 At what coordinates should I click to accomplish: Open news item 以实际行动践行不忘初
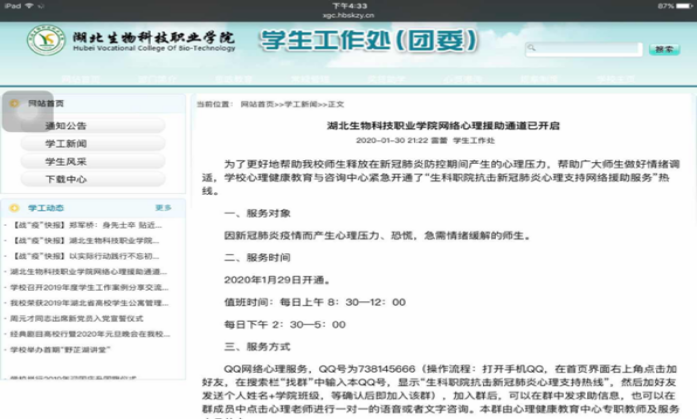pyautogui.click(x=85, y=256)
